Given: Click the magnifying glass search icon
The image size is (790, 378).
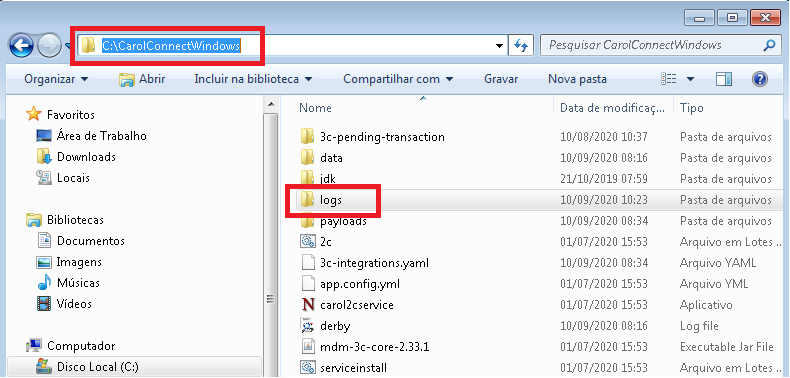Looking at the screenshot, I should [769, 45].
